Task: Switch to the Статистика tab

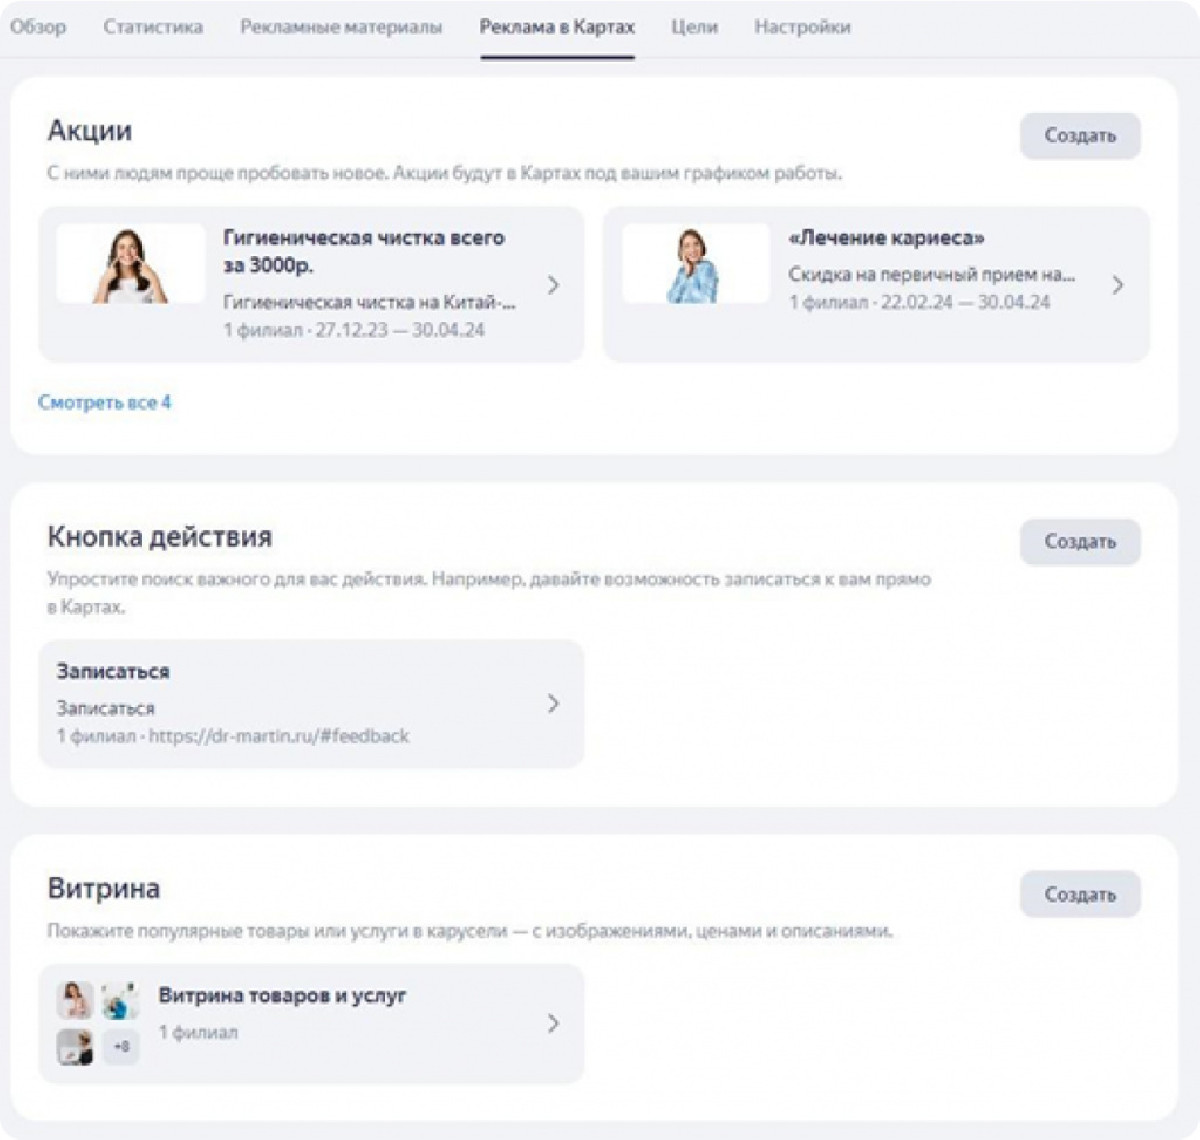Action: coord(153,27)
